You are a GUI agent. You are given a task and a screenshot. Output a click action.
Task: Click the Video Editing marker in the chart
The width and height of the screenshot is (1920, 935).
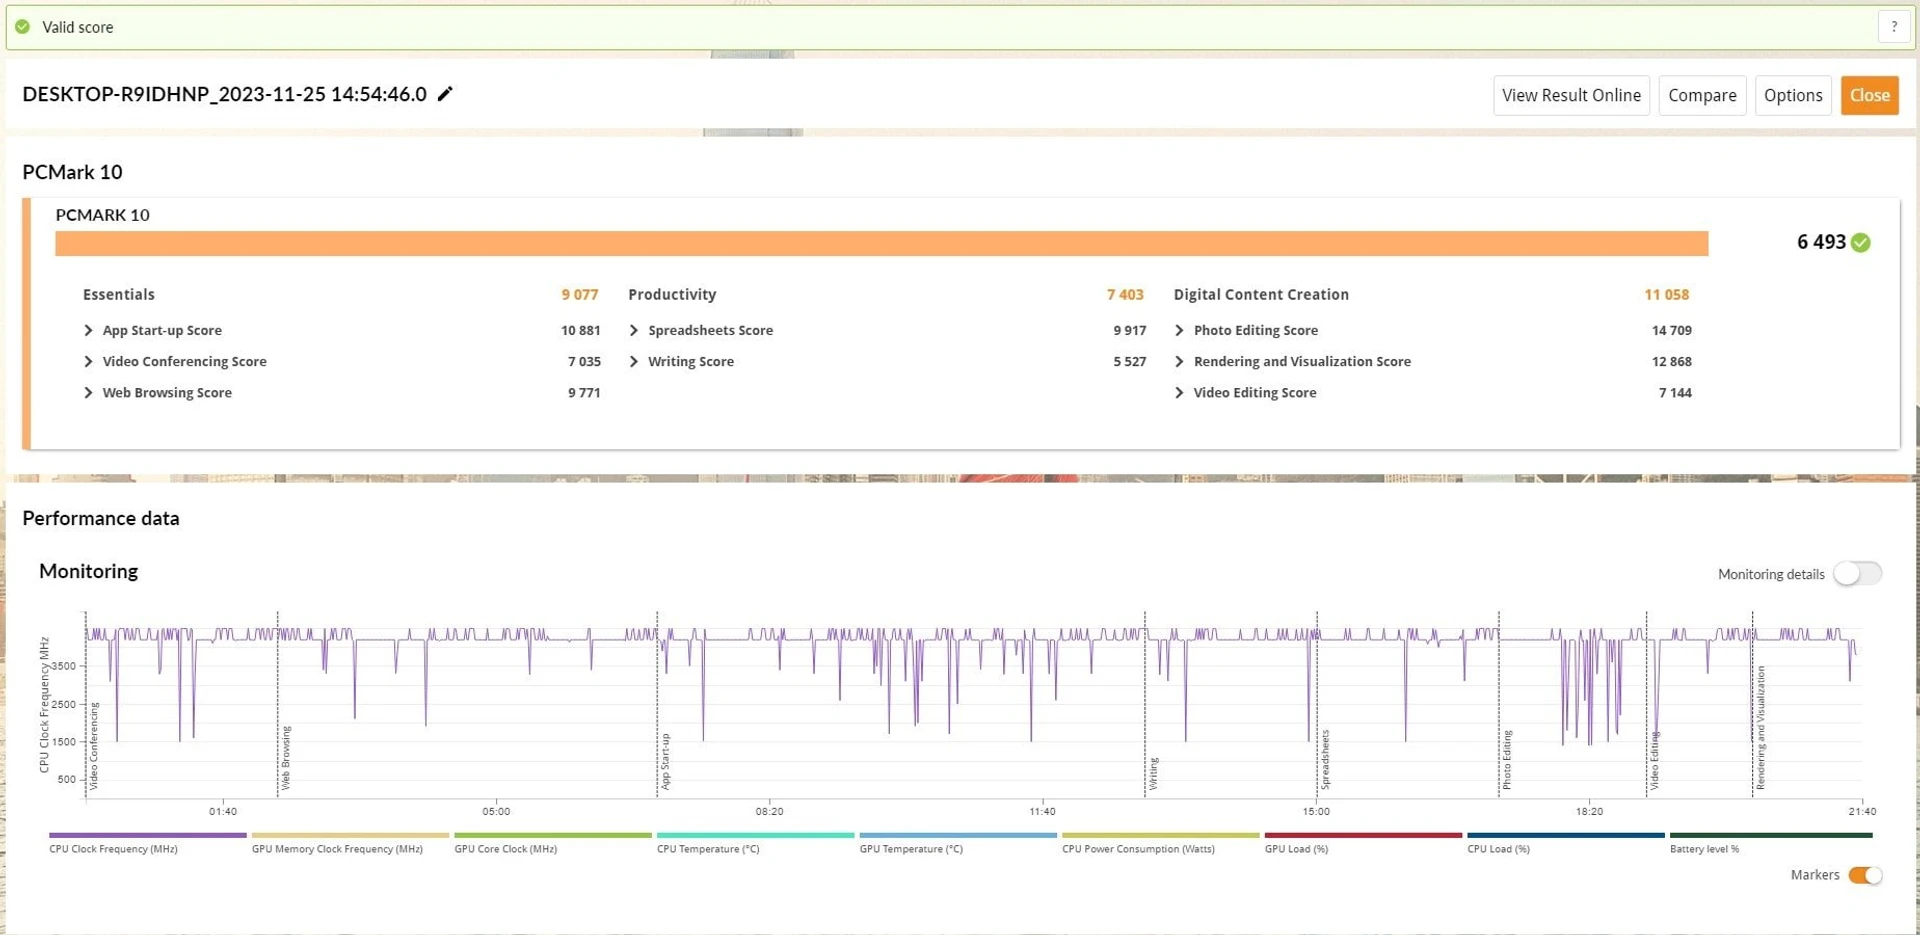pyautogui.click(x=1654, y=761)
